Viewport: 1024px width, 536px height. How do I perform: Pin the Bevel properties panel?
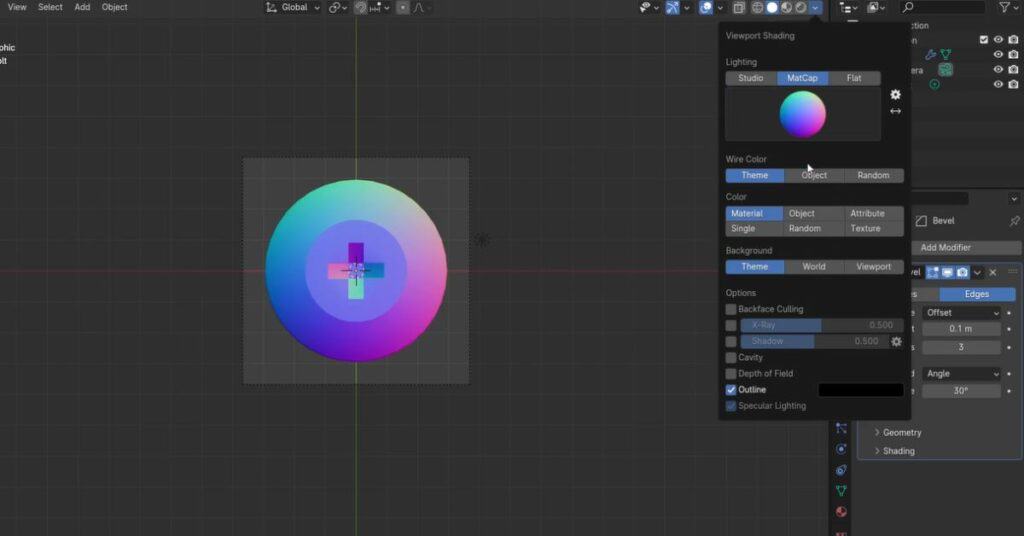click(x=1014, y=221)
